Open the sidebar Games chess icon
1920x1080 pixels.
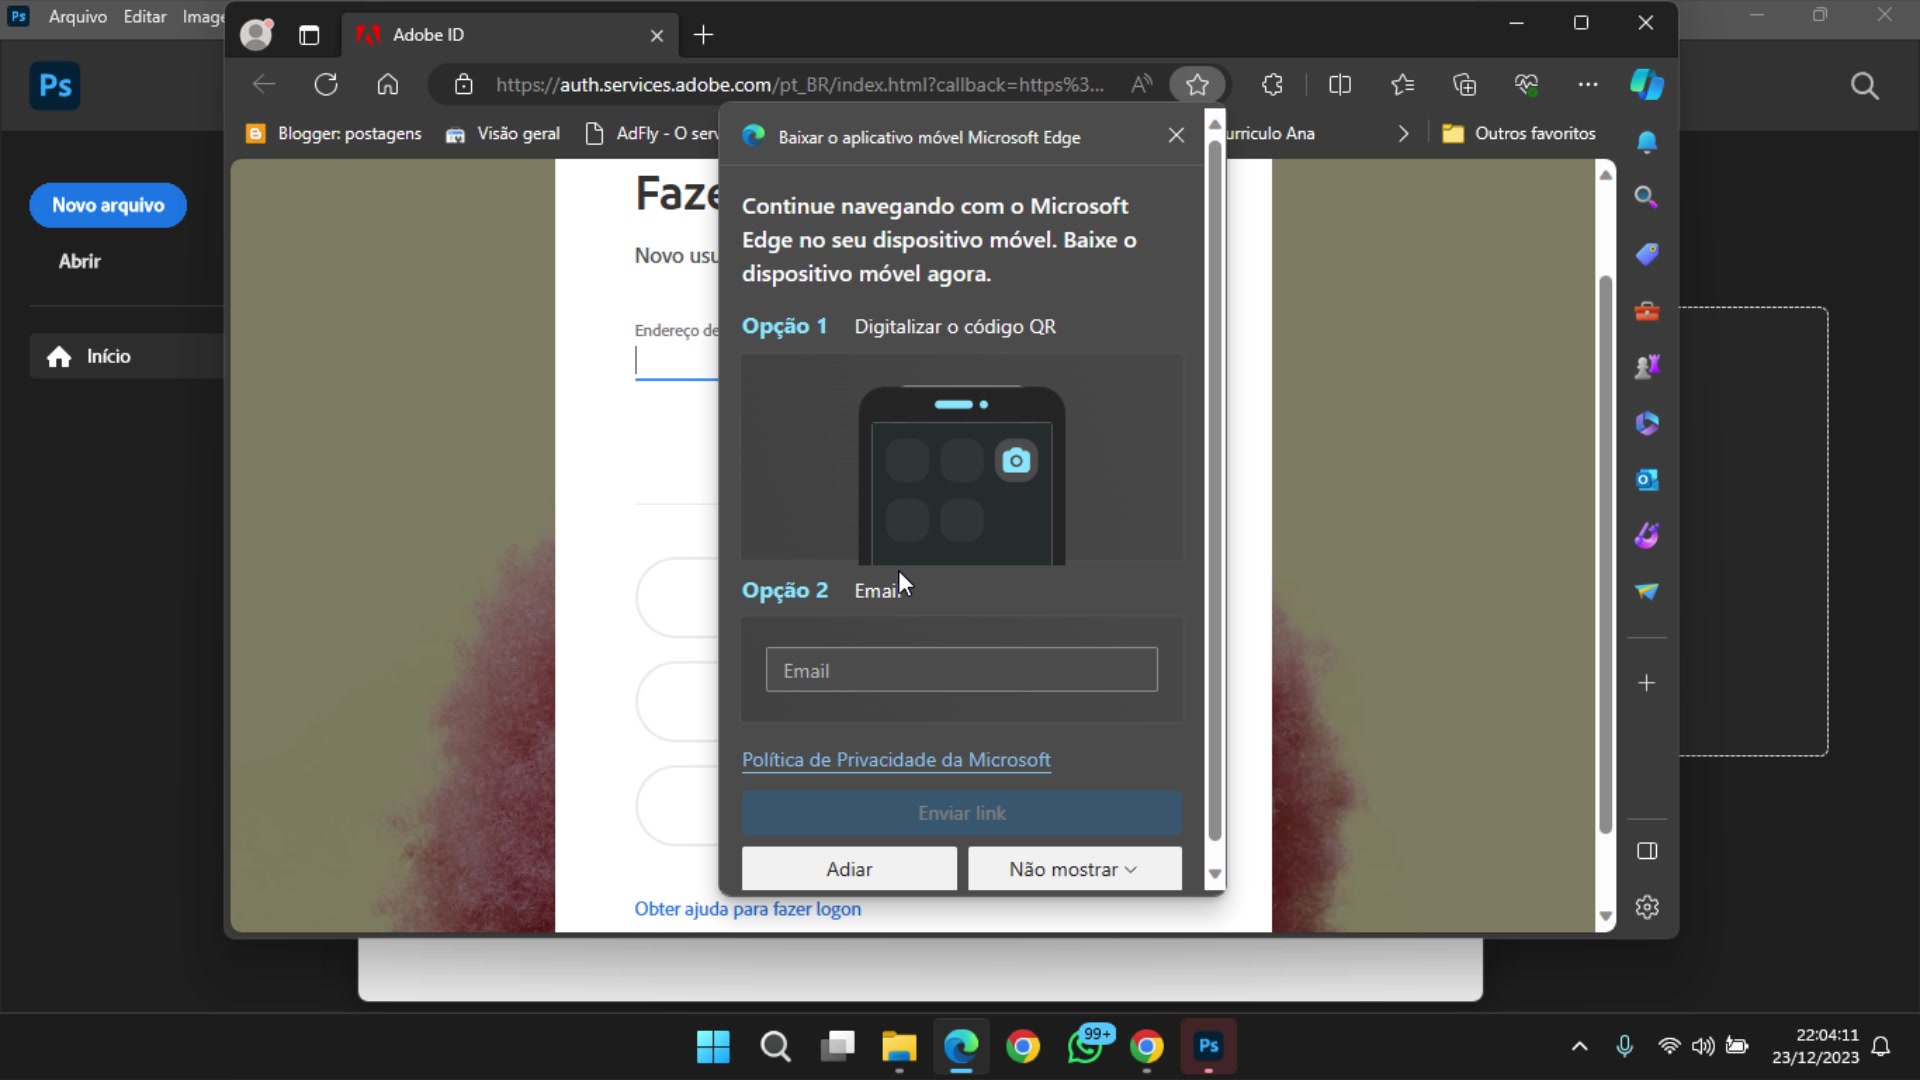(1647, 367)
